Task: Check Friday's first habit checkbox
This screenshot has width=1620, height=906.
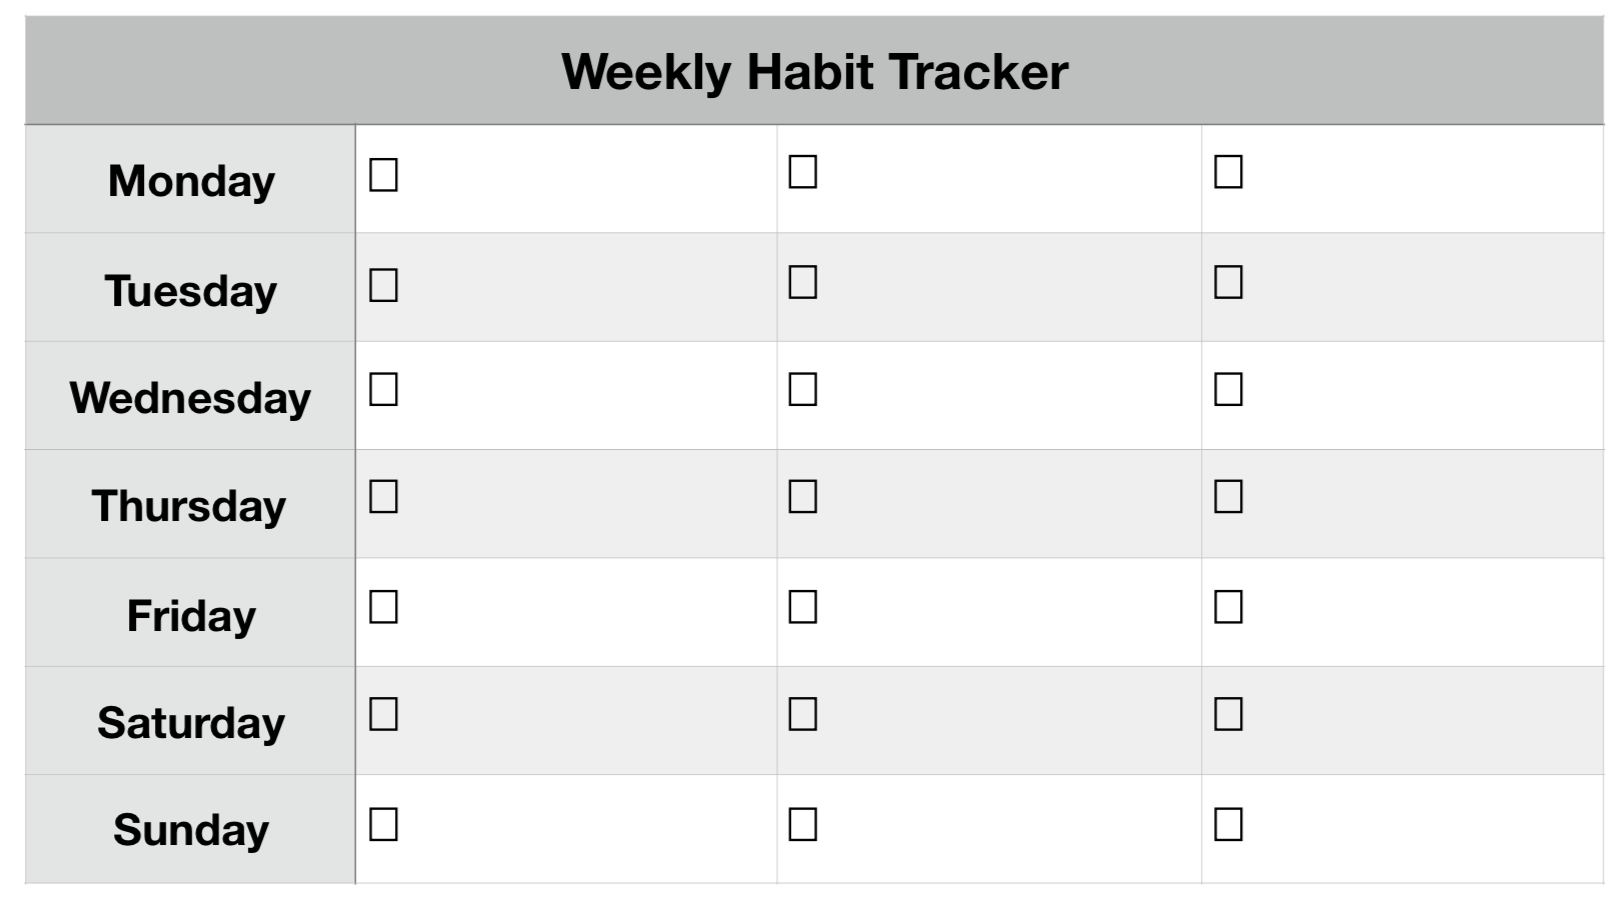Action: tap(384, 607)
